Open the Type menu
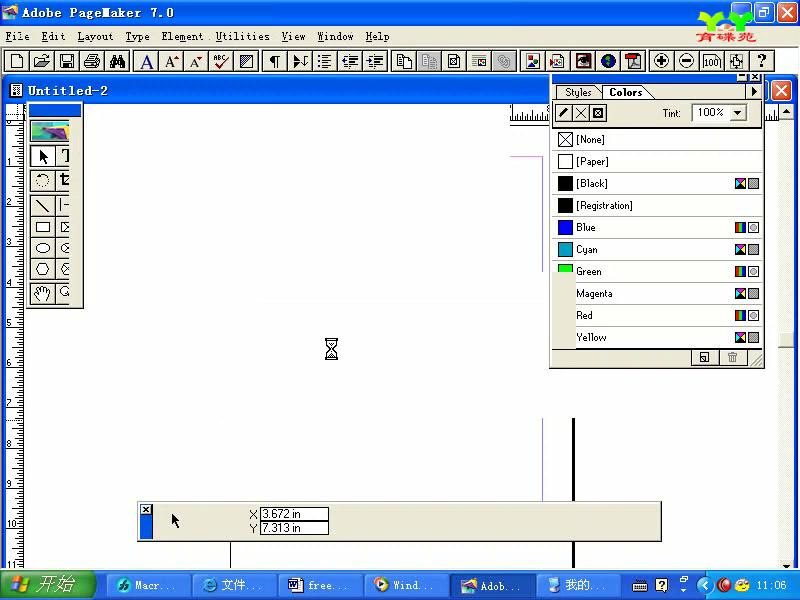This screenshot has height=600, width=800. coord(137,36)
